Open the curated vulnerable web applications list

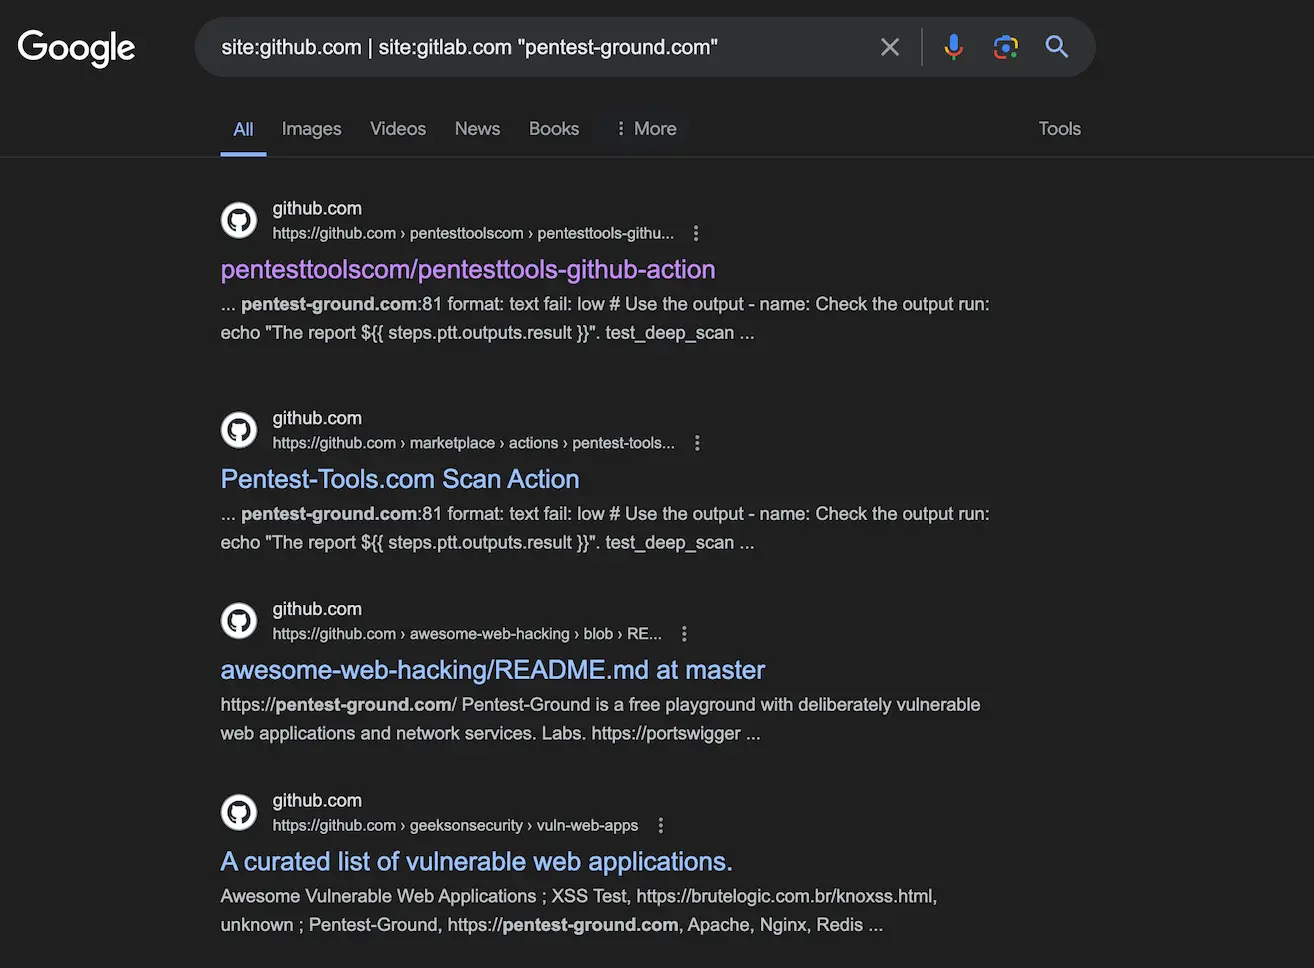[x=476, y=861]
